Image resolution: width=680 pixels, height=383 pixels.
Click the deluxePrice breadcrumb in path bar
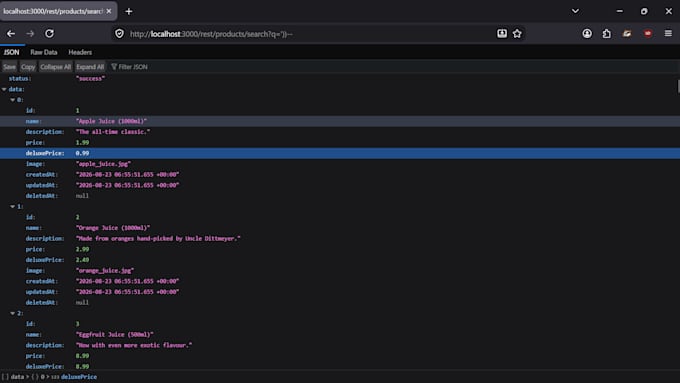79,377
